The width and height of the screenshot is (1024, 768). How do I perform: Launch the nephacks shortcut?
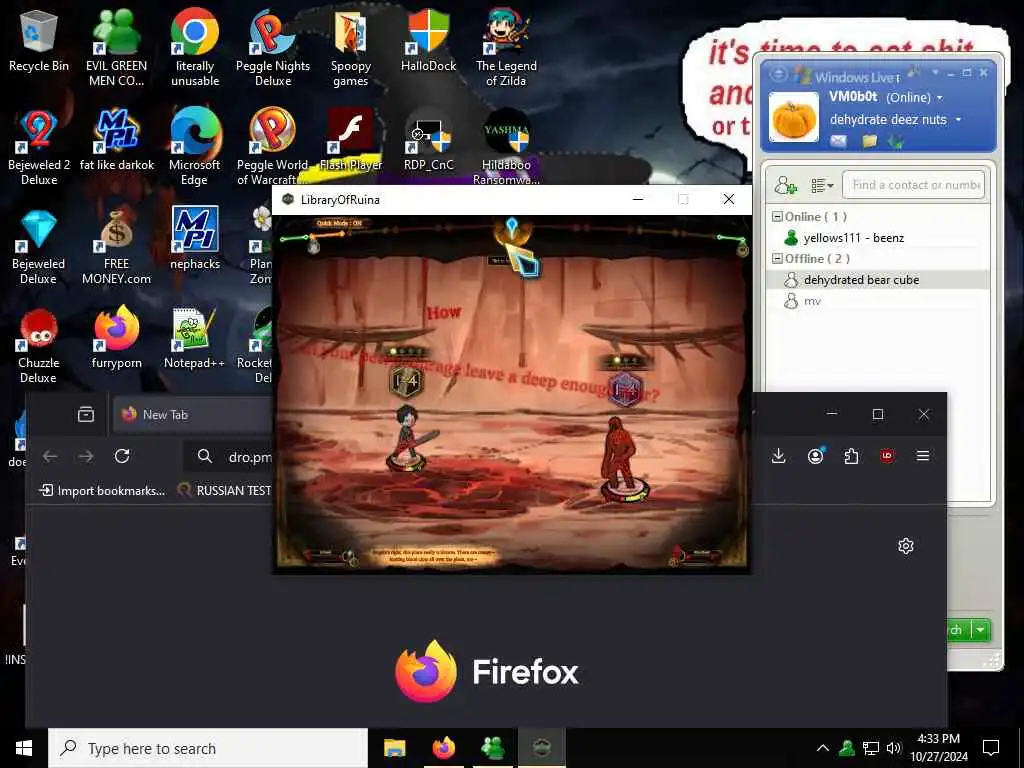click(x=195, y=238)
